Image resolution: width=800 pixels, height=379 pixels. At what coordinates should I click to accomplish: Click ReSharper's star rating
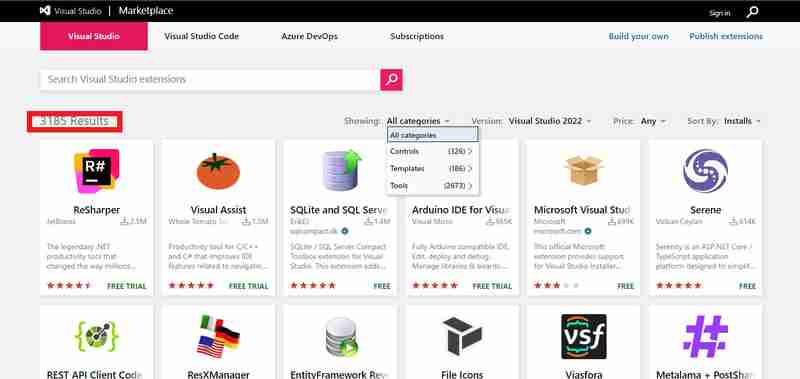[x=69, y=286]
